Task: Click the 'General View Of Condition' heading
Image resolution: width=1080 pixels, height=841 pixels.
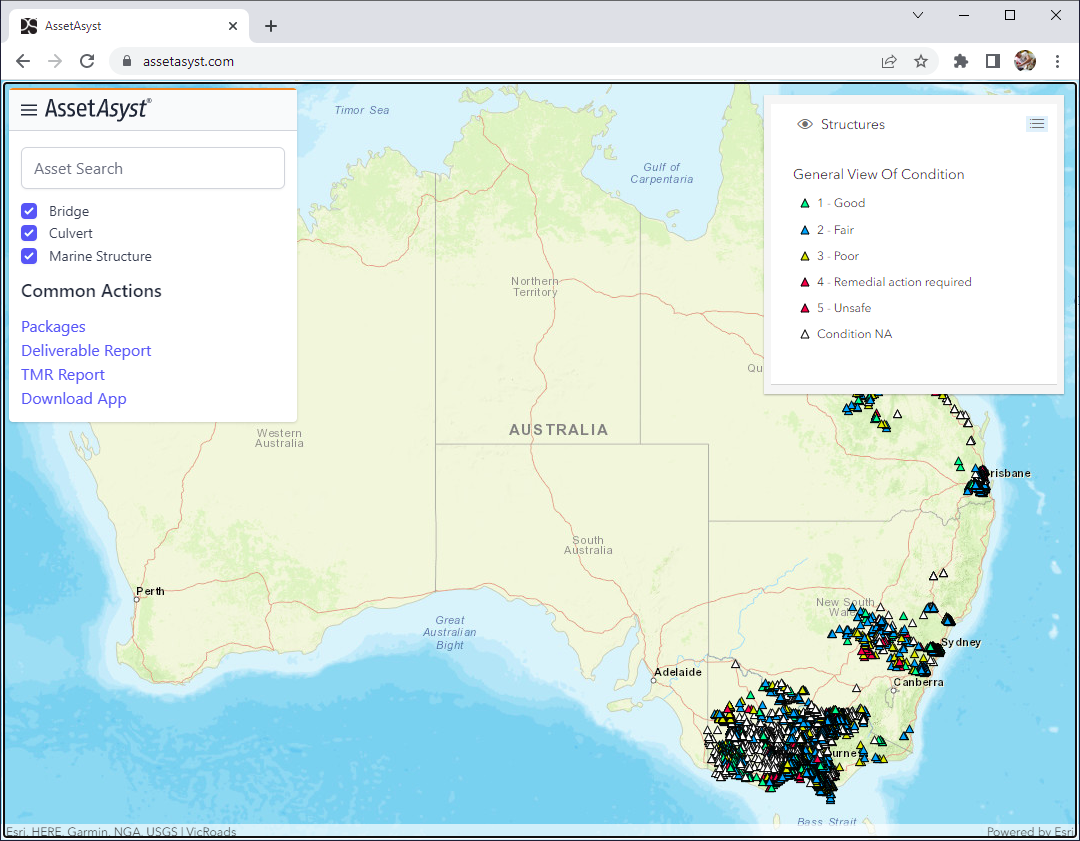Action: point(878,174)
